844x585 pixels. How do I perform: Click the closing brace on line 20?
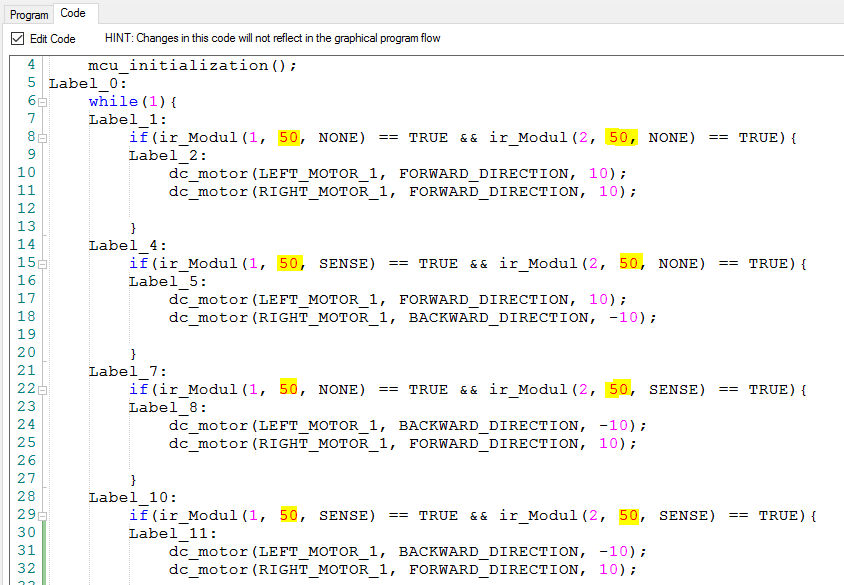(x=133, y=354)
